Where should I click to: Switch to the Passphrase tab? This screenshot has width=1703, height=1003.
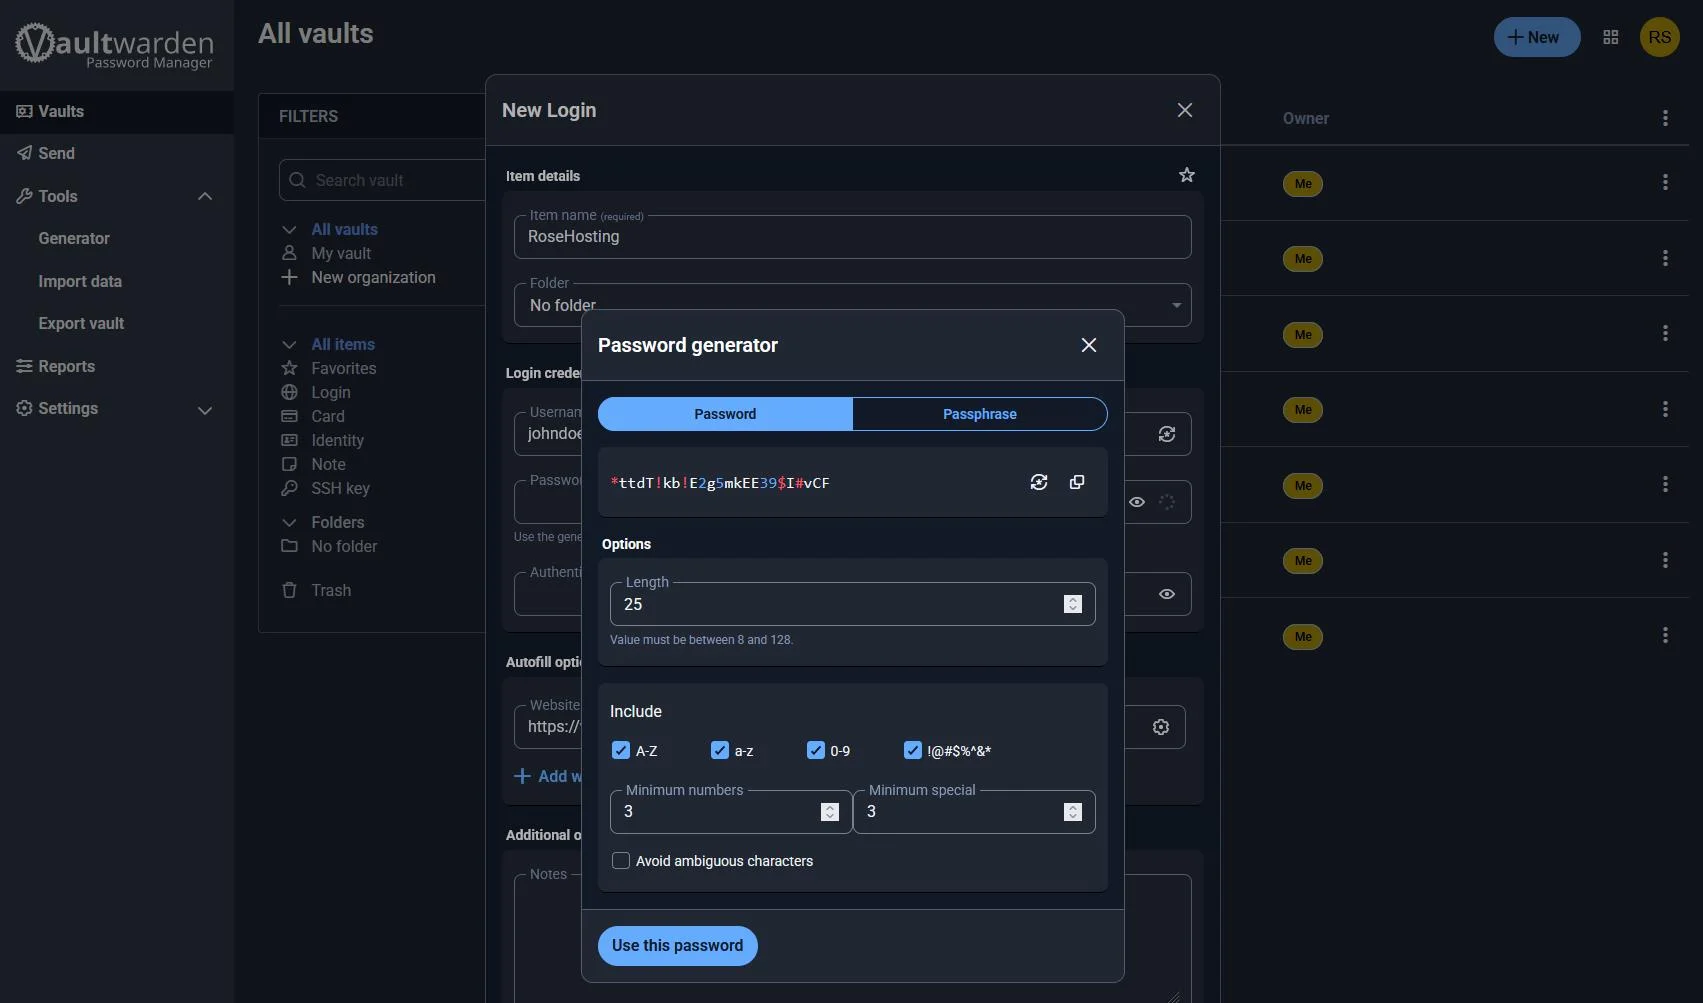979,414
